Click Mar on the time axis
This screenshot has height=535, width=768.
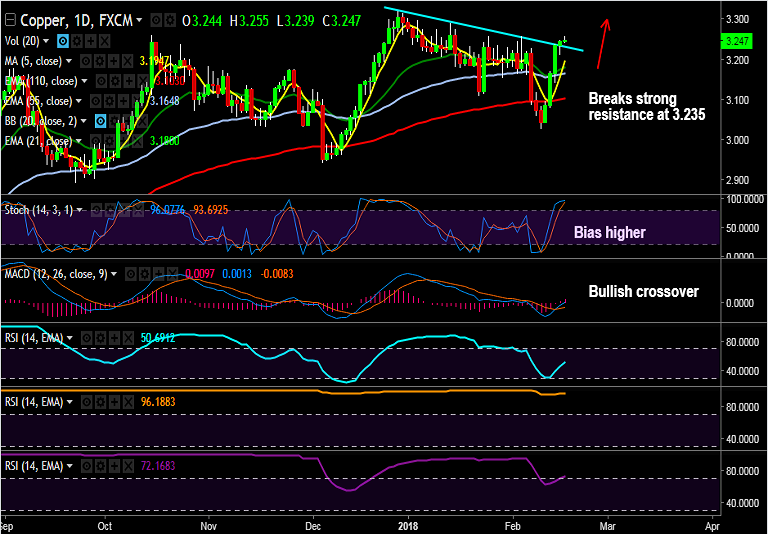[608, 526]
